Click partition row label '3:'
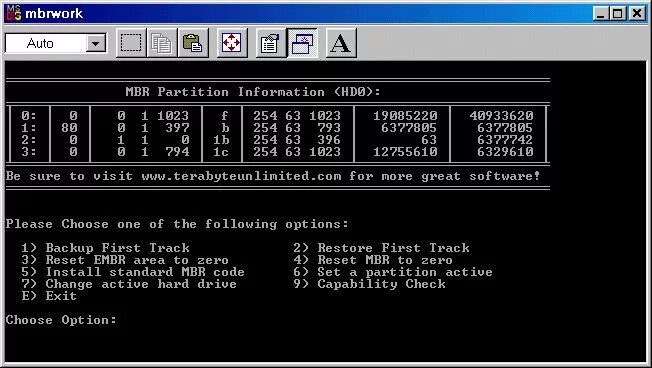Viewport: 652px width, 368px height. click(x=29, y=152)
